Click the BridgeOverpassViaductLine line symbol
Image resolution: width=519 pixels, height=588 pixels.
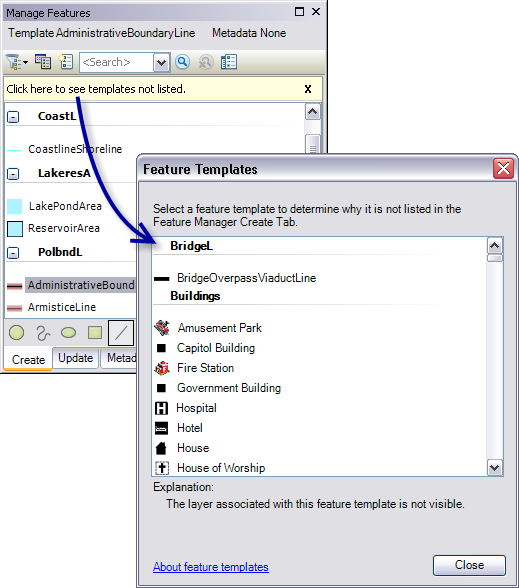click(x=162, y=278)
